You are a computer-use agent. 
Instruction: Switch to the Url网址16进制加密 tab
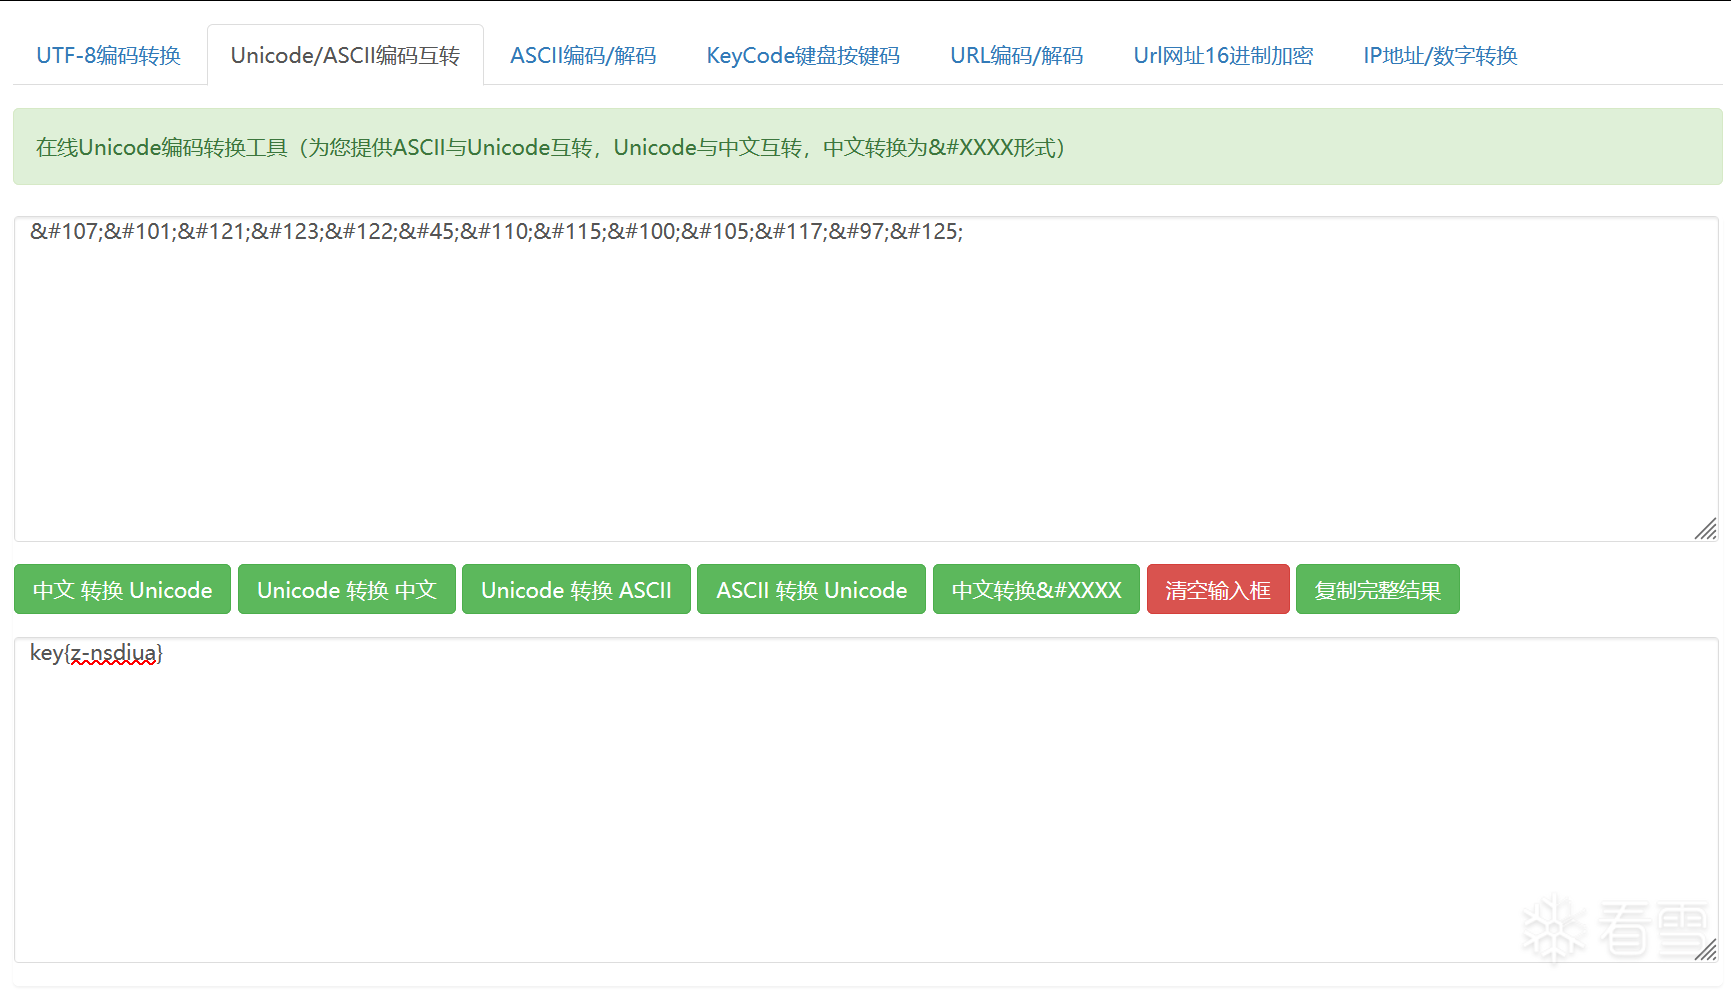click(x=1222, y=56)
